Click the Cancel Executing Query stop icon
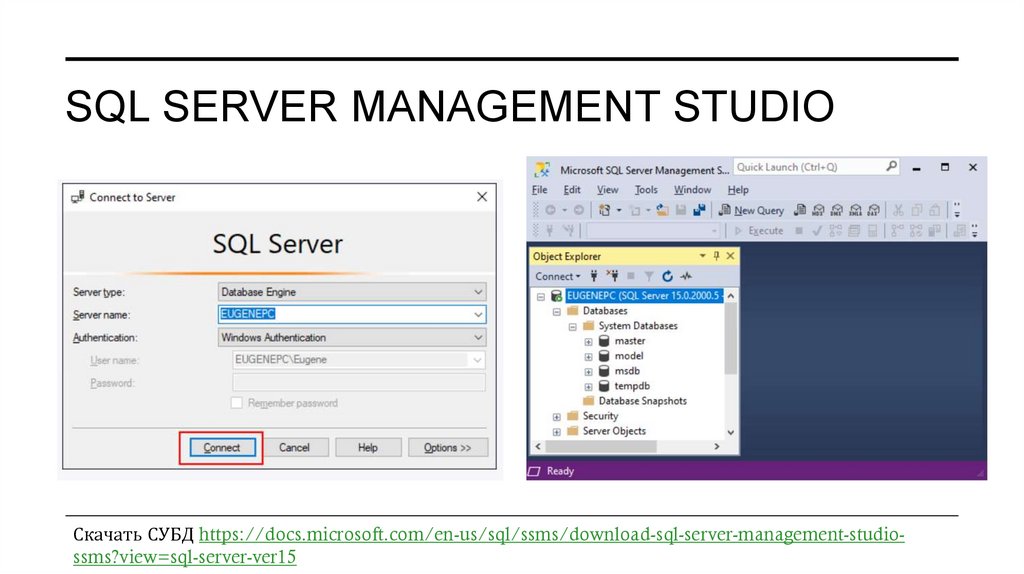This screenshot has height=574, width=1024. tap(799, 231)
